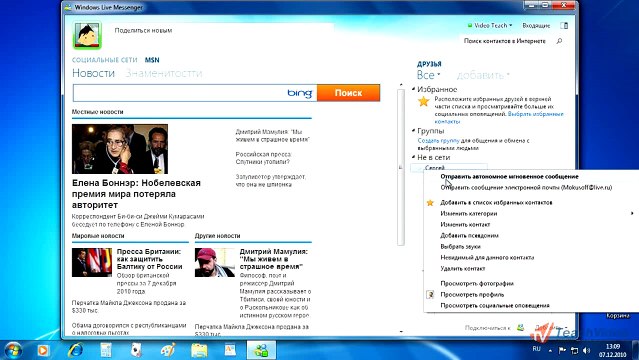The width and height of the screenshot is (639, 360).
Task: Show hidden tray icons arrow
Action: tap(550, 350)
